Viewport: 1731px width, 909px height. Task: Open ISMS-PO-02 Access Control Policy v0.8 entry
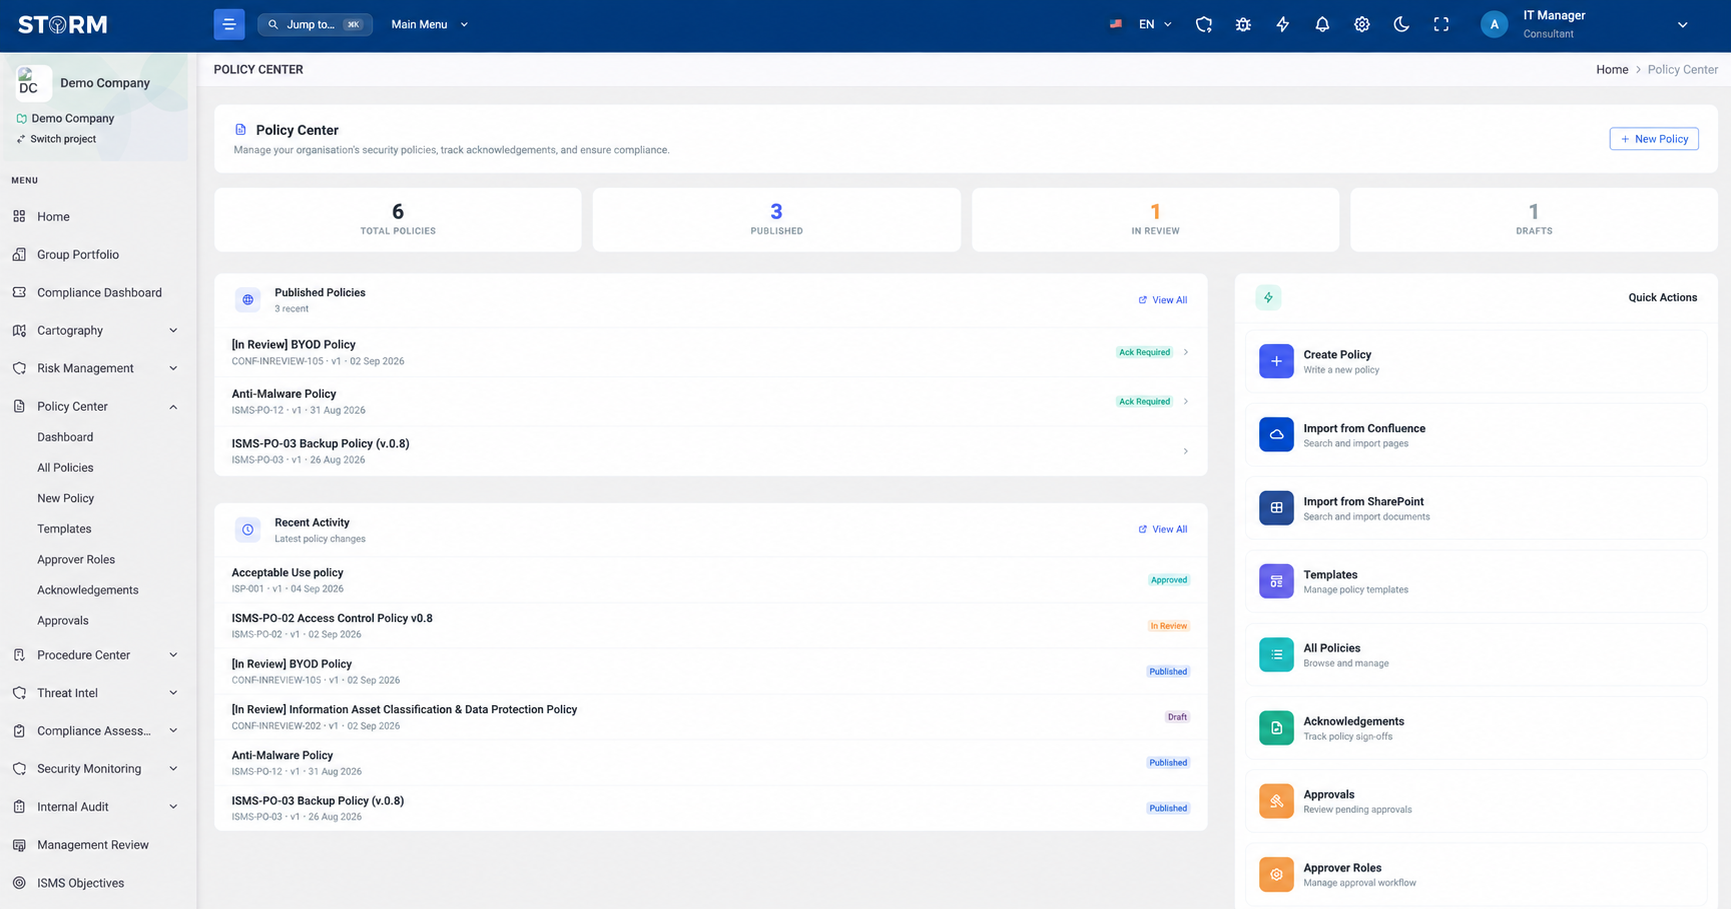point(710,626)
